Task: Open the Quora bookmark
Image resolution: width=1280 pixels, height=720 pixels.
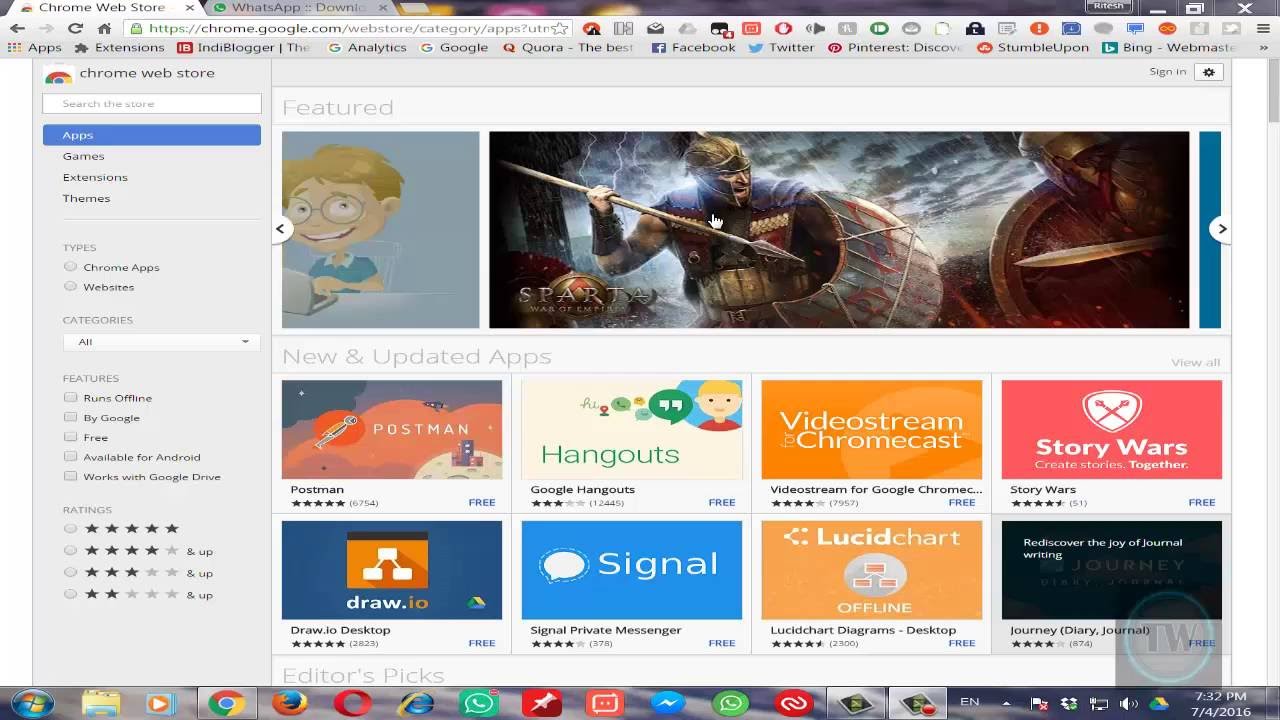Action: pyautogui.click(x=568, y=47)
